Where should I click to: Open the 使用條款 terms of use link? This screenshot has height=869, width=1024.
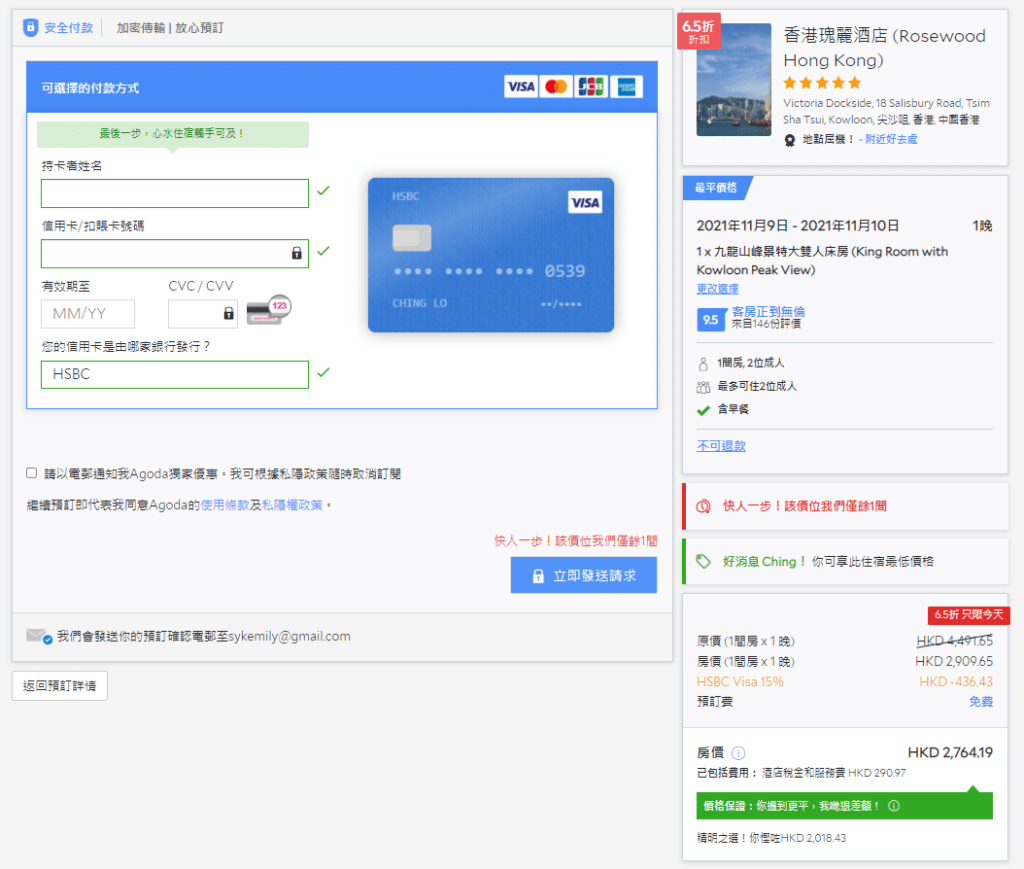[225, 505]
